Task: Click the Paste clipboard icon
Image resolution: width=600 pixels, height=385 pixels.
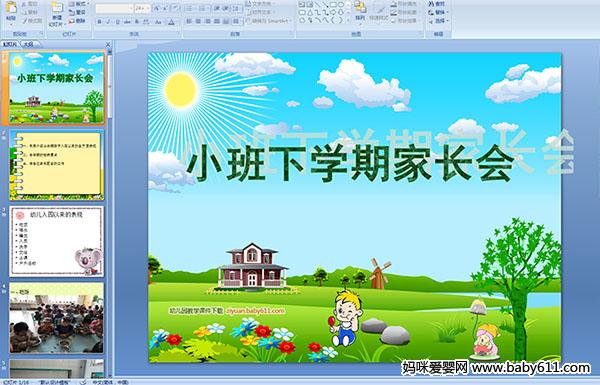Action: click(11, 10)
